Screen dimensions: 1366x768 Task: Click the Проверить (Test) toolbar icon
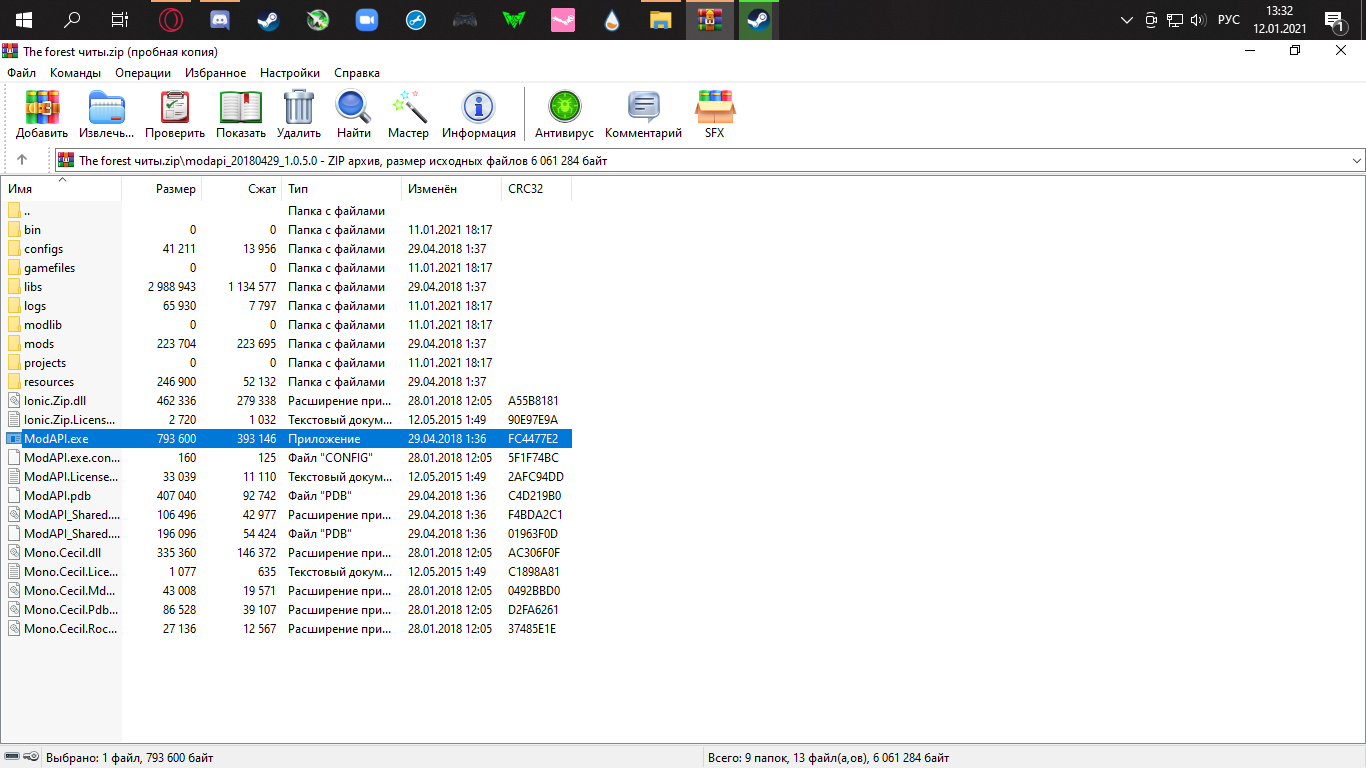tap(175, 114)
